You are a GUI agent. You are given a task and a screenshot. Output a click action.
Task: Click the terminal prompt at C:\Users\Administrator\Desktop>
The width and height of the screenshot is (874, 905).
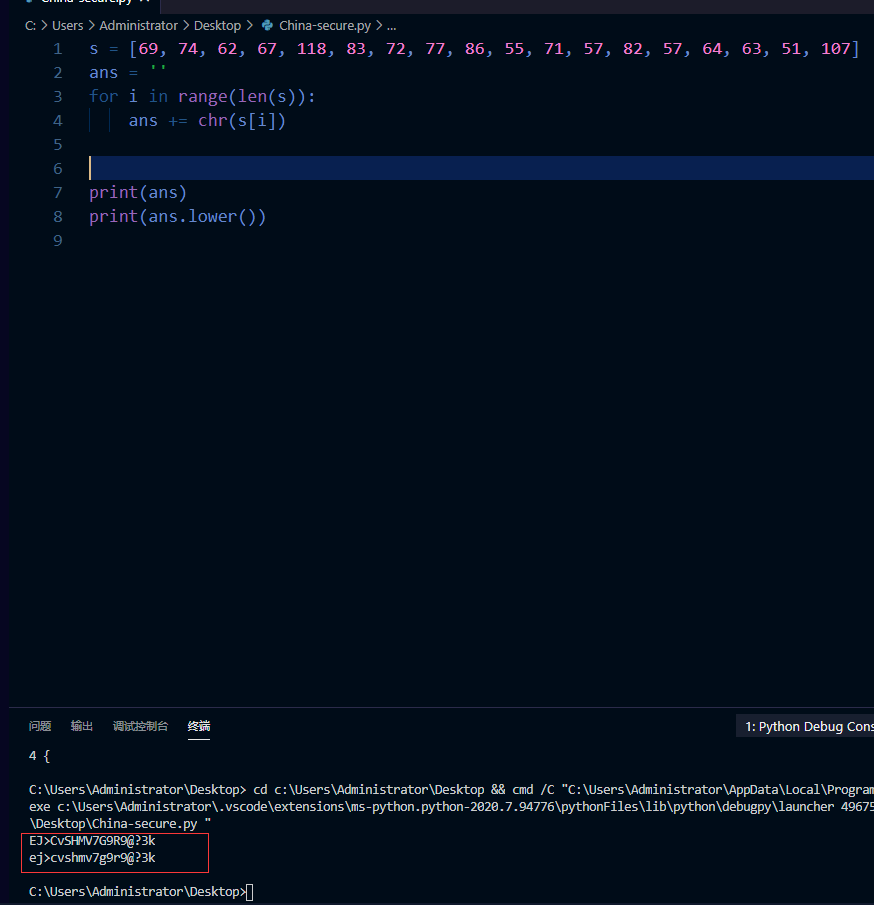tap(137, 892)
